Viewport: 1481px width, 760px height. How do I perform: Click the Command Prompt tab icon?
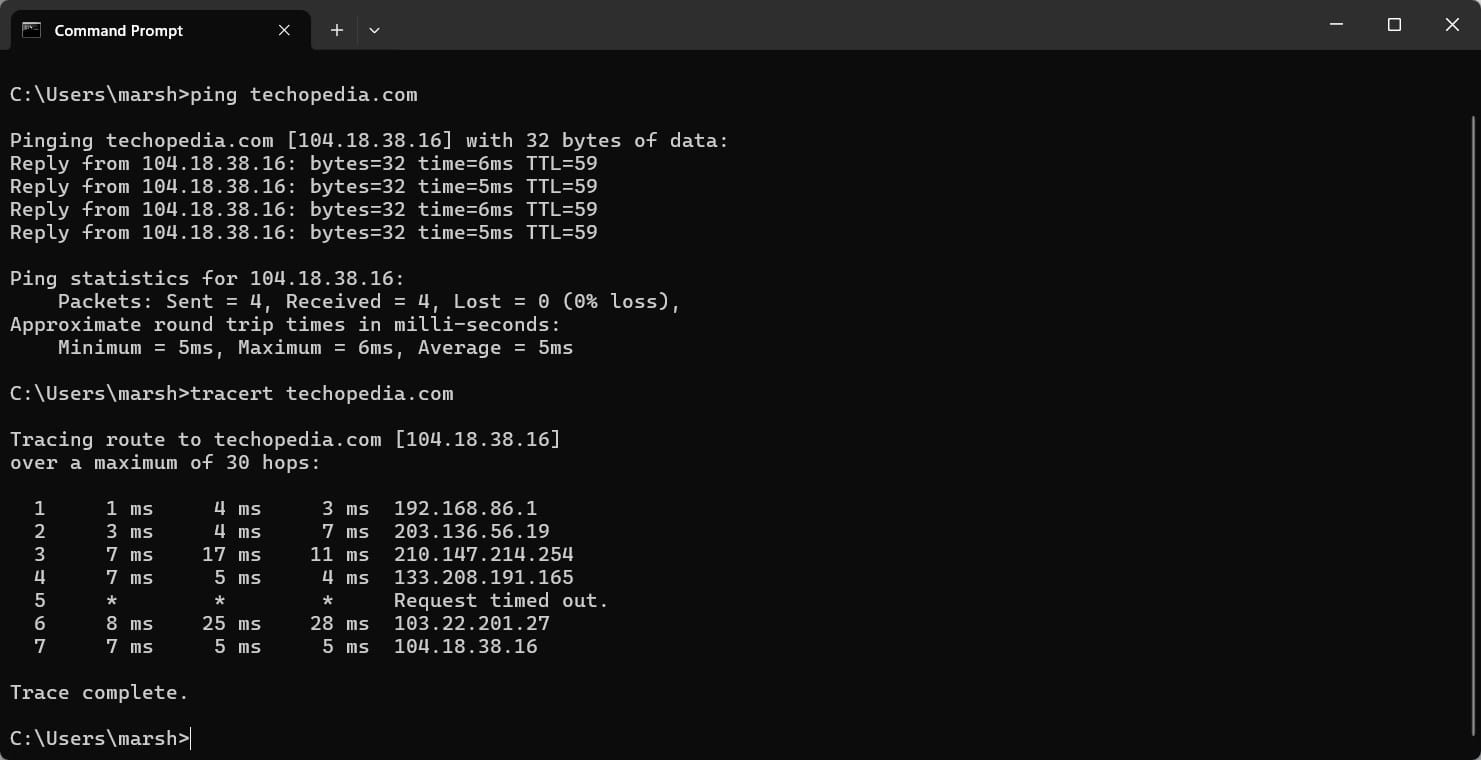click(31, 30)
